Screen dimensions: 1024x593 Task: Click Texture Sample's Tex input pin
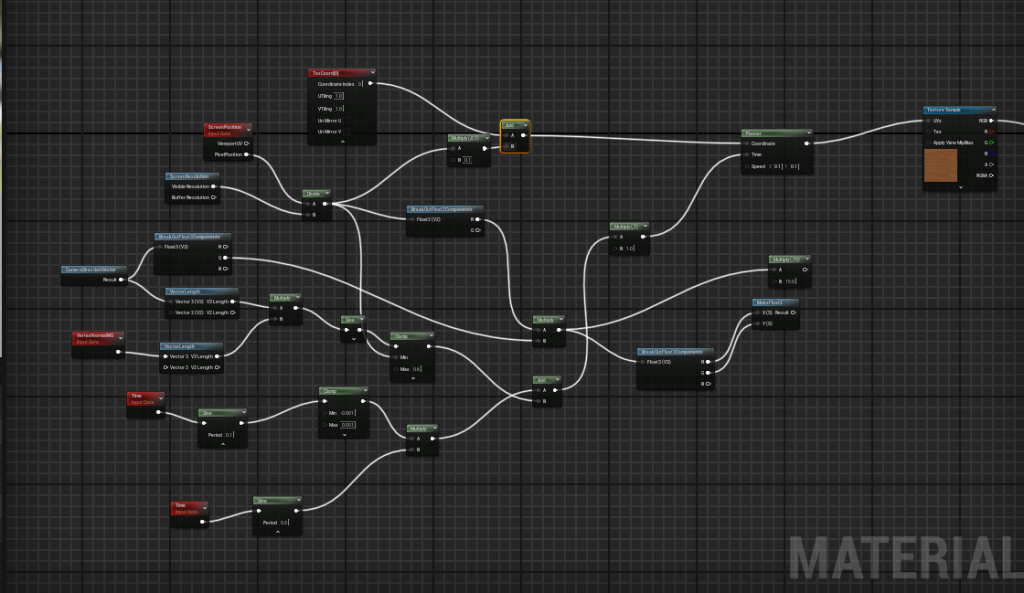click(x=929, y=132)
